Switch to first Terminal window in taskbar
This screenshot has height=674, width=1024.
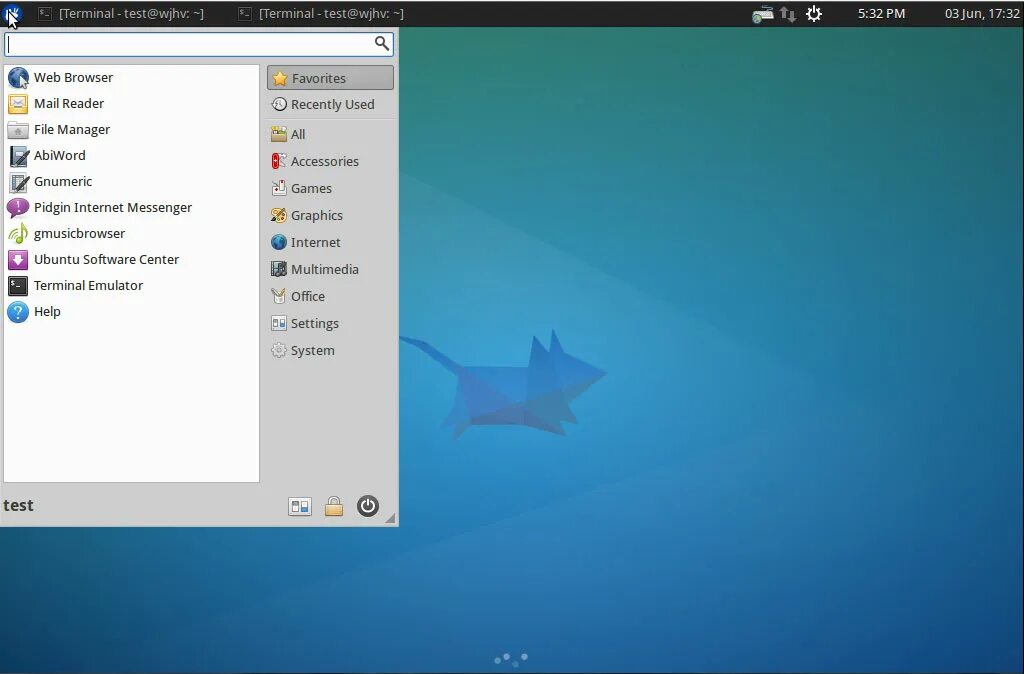click(x=121, y=13)
